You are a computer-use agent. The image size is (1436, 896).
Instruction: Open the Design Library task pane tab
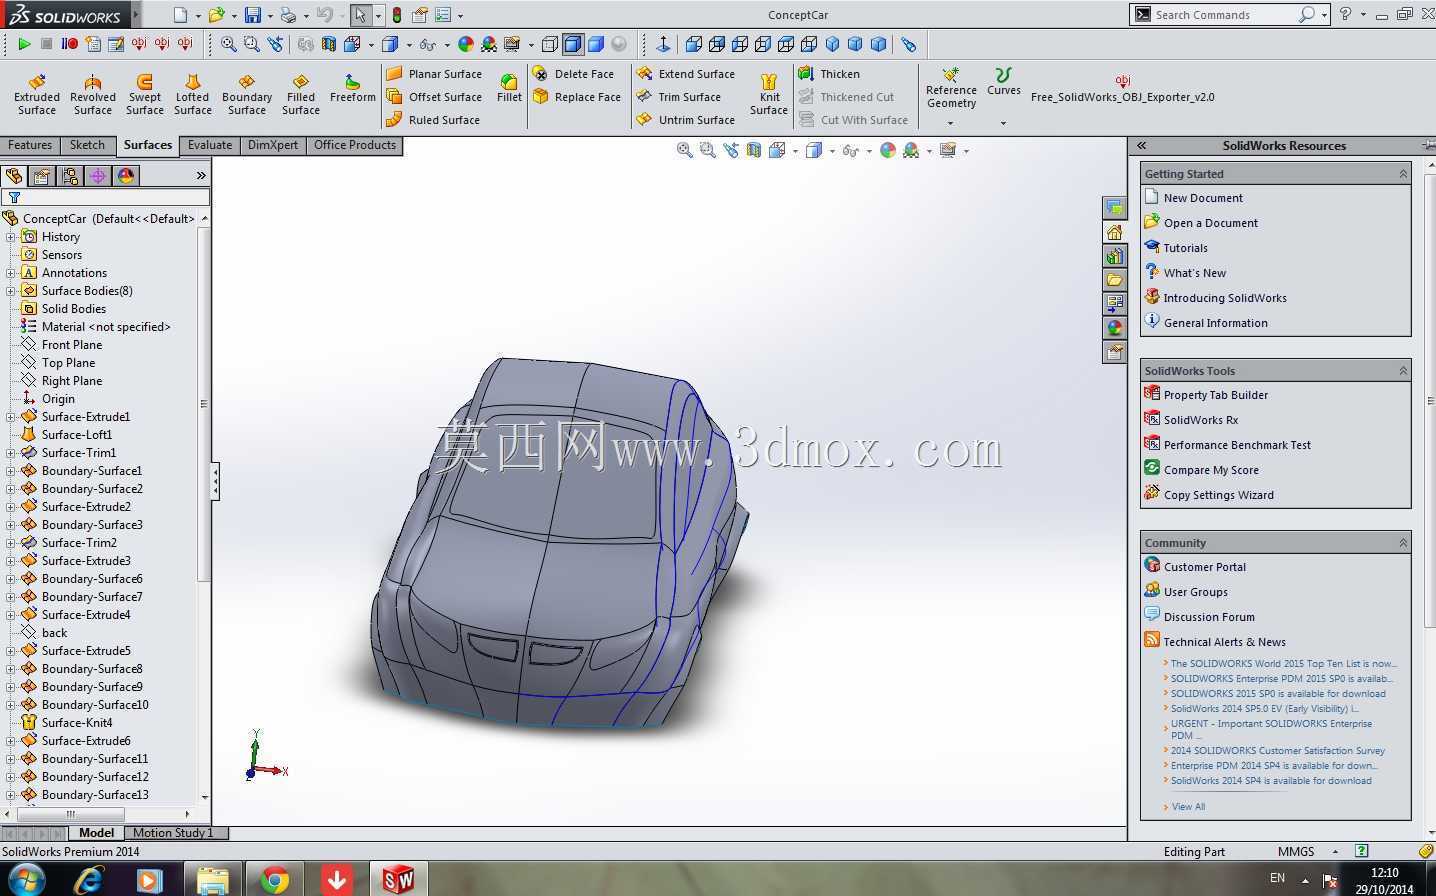click(x=1114, y=256)
